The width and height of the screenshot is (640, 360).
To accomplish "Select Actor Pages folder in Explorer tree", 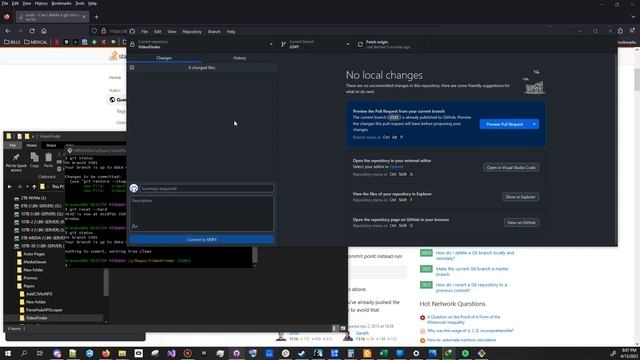I will point(34,254).
